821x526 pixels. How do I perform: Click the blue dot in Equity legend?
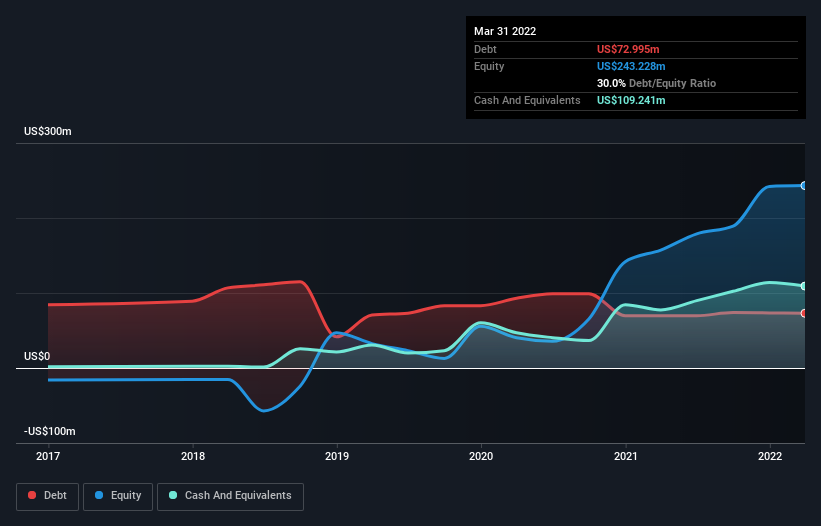tap(99, 495)
